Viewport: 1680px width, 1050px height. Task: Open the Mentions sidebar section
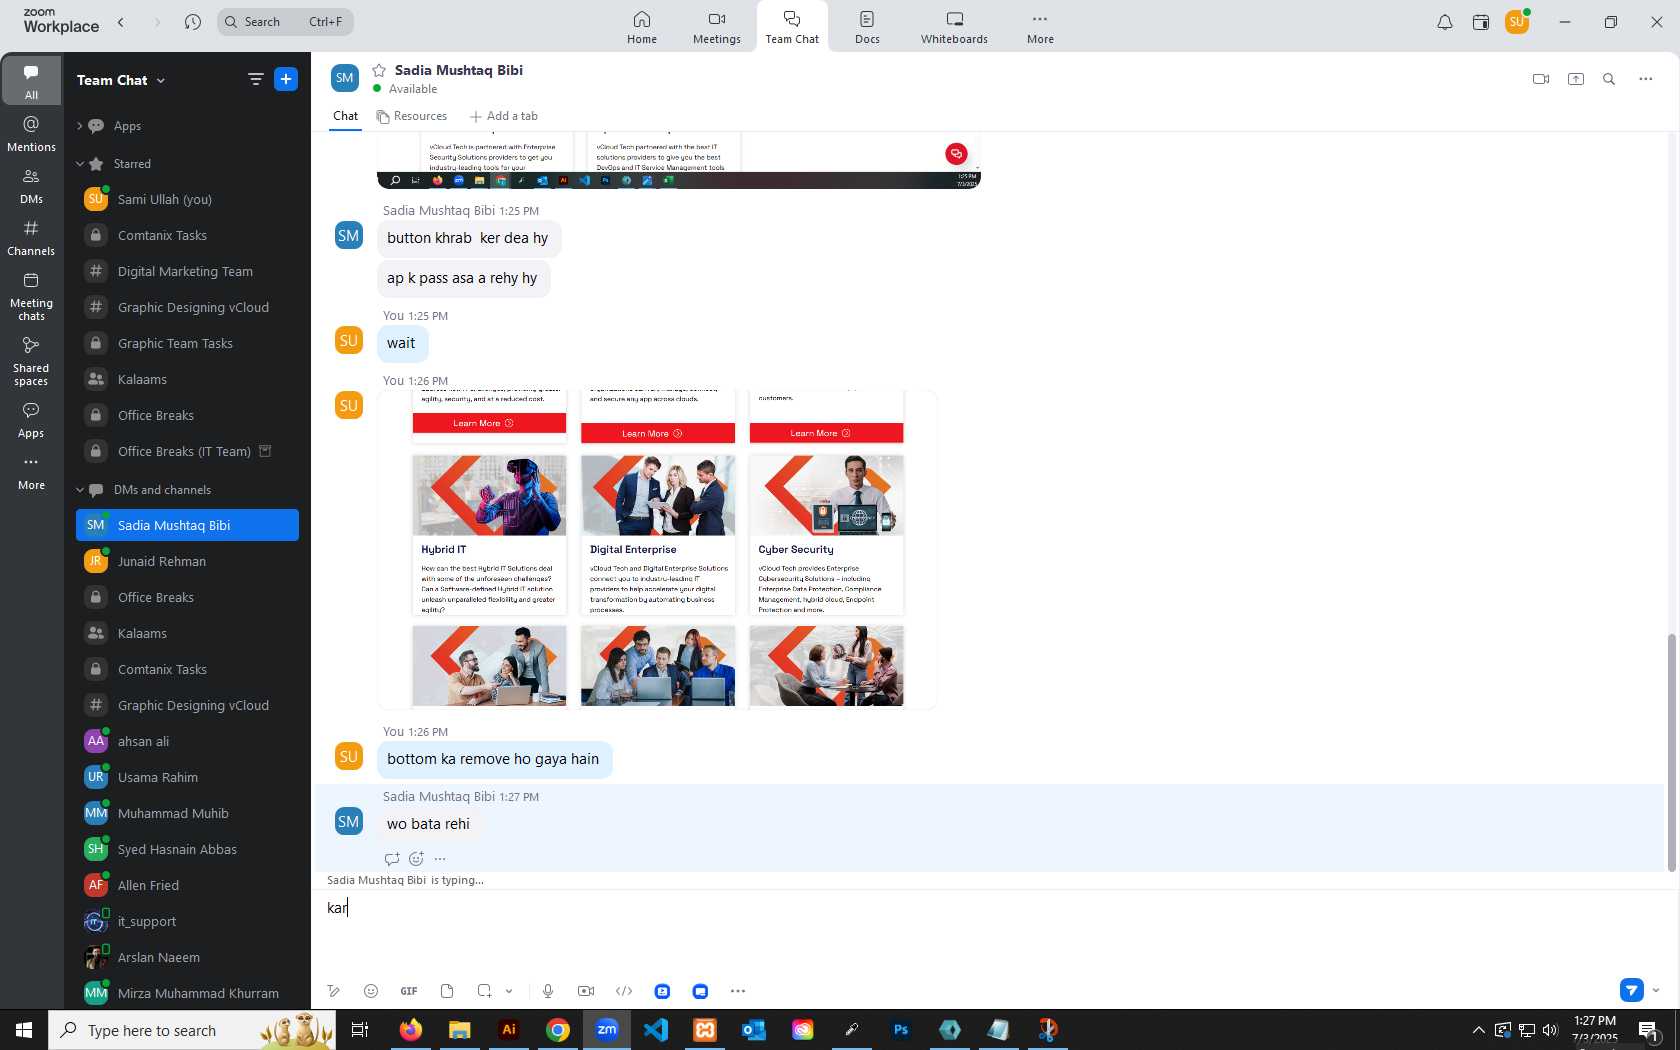(31, 134)
